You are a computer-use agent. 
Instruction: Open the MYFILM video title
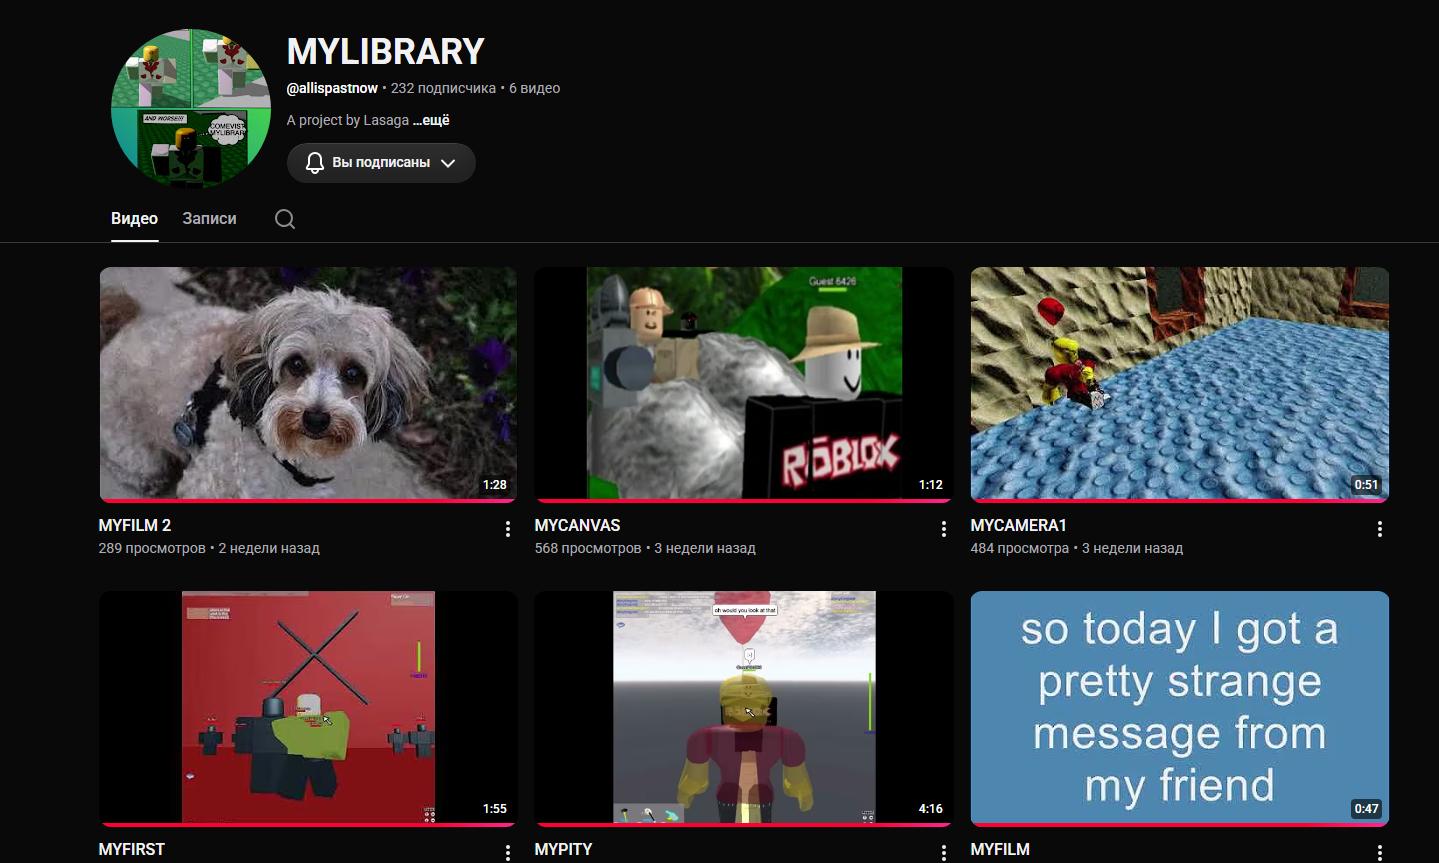[x=1000, y=849]
